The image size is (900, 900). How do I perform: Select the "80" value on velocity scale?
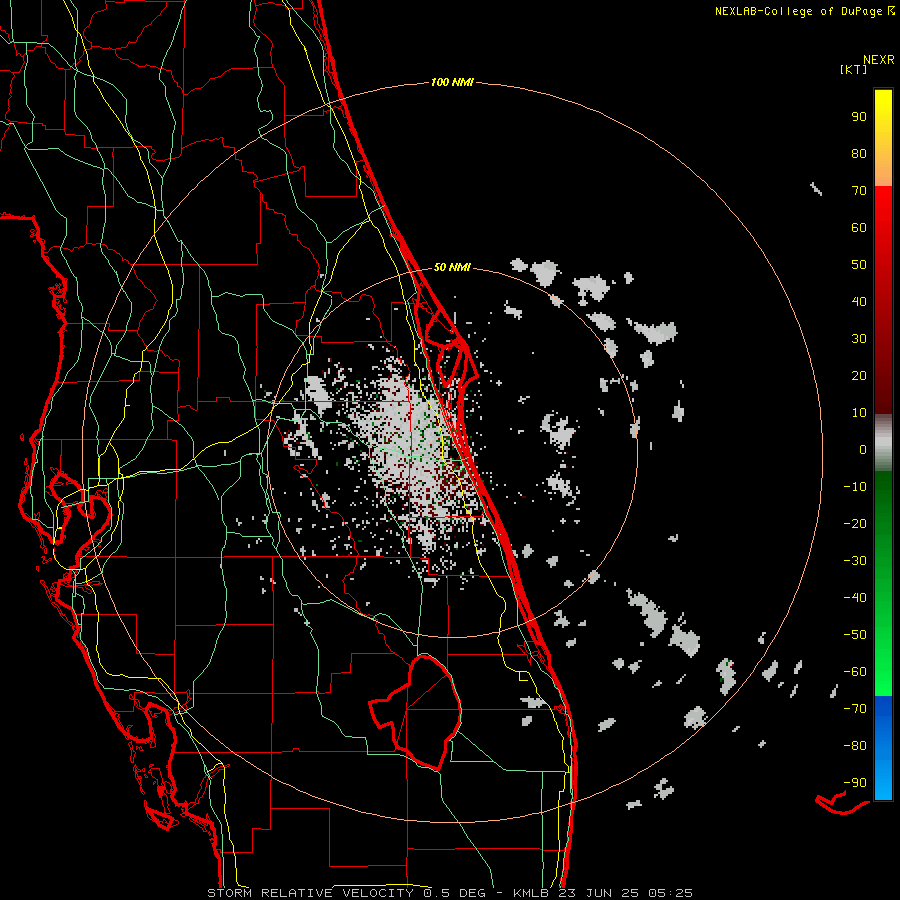[859, 153]
